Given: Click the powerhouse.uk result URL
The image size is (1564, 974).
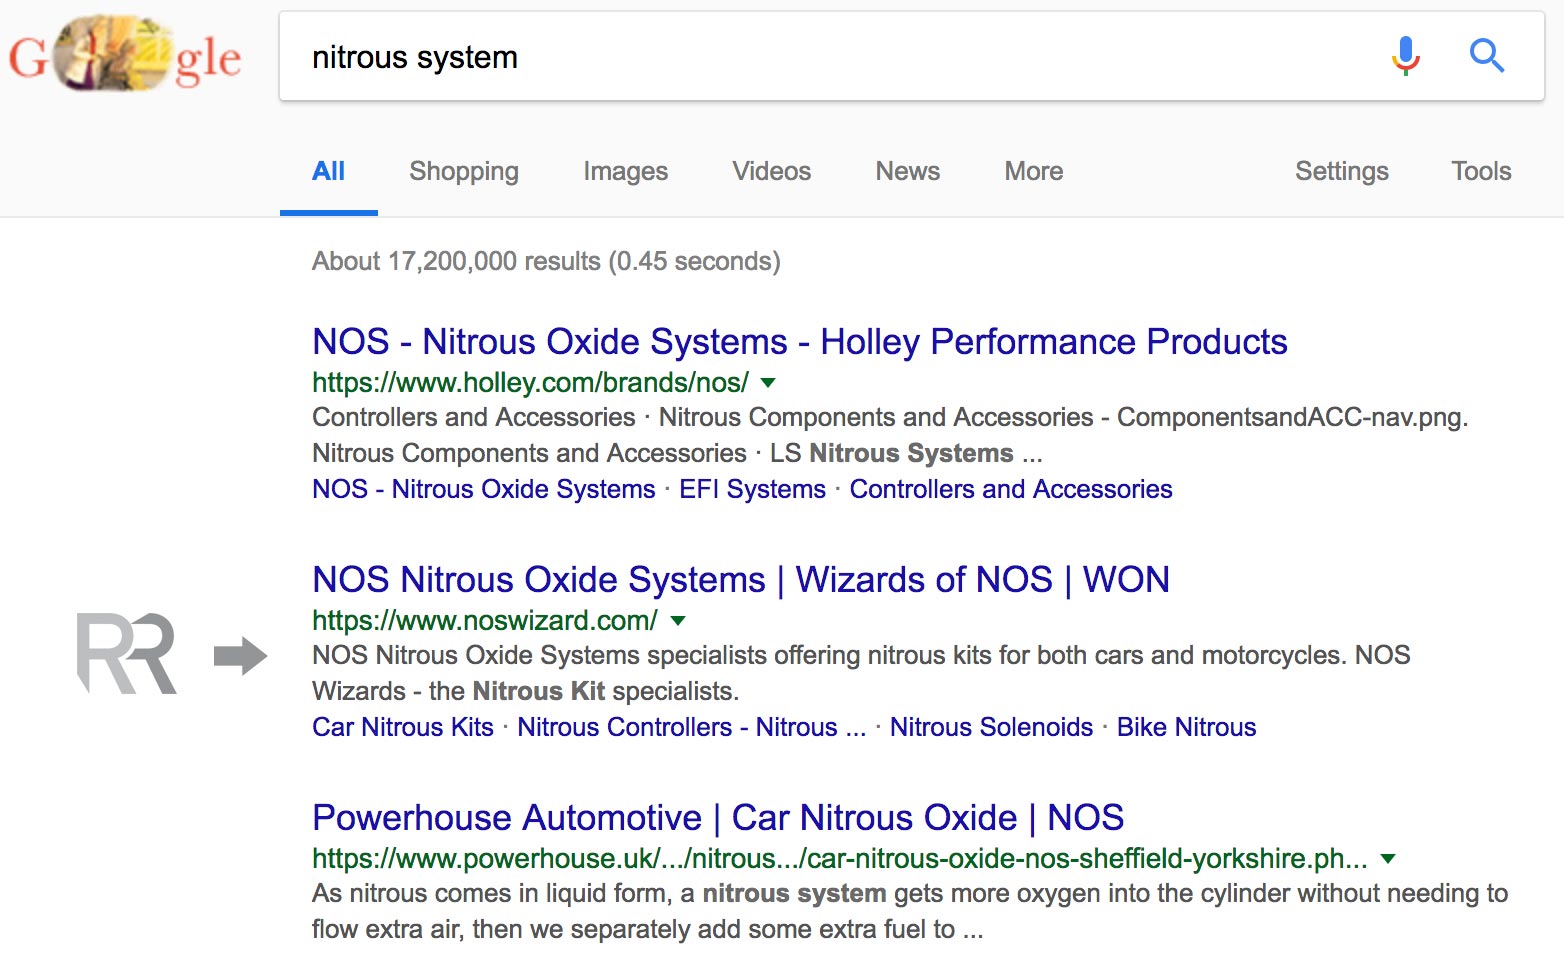Looking at the screenshot, I should click(839, 858).
